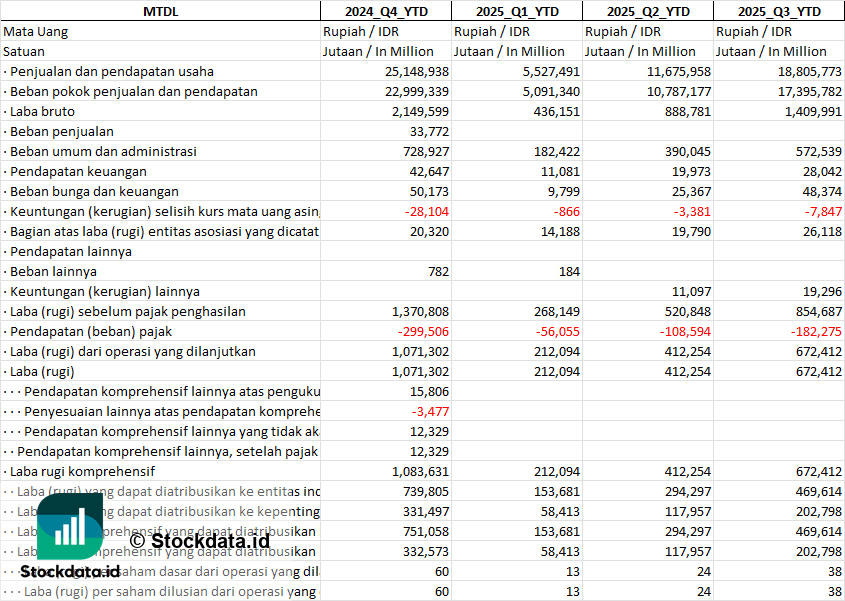Click the value 22,999,339
The height and width of the screenshot is (601, 845).
click(417, 92)
